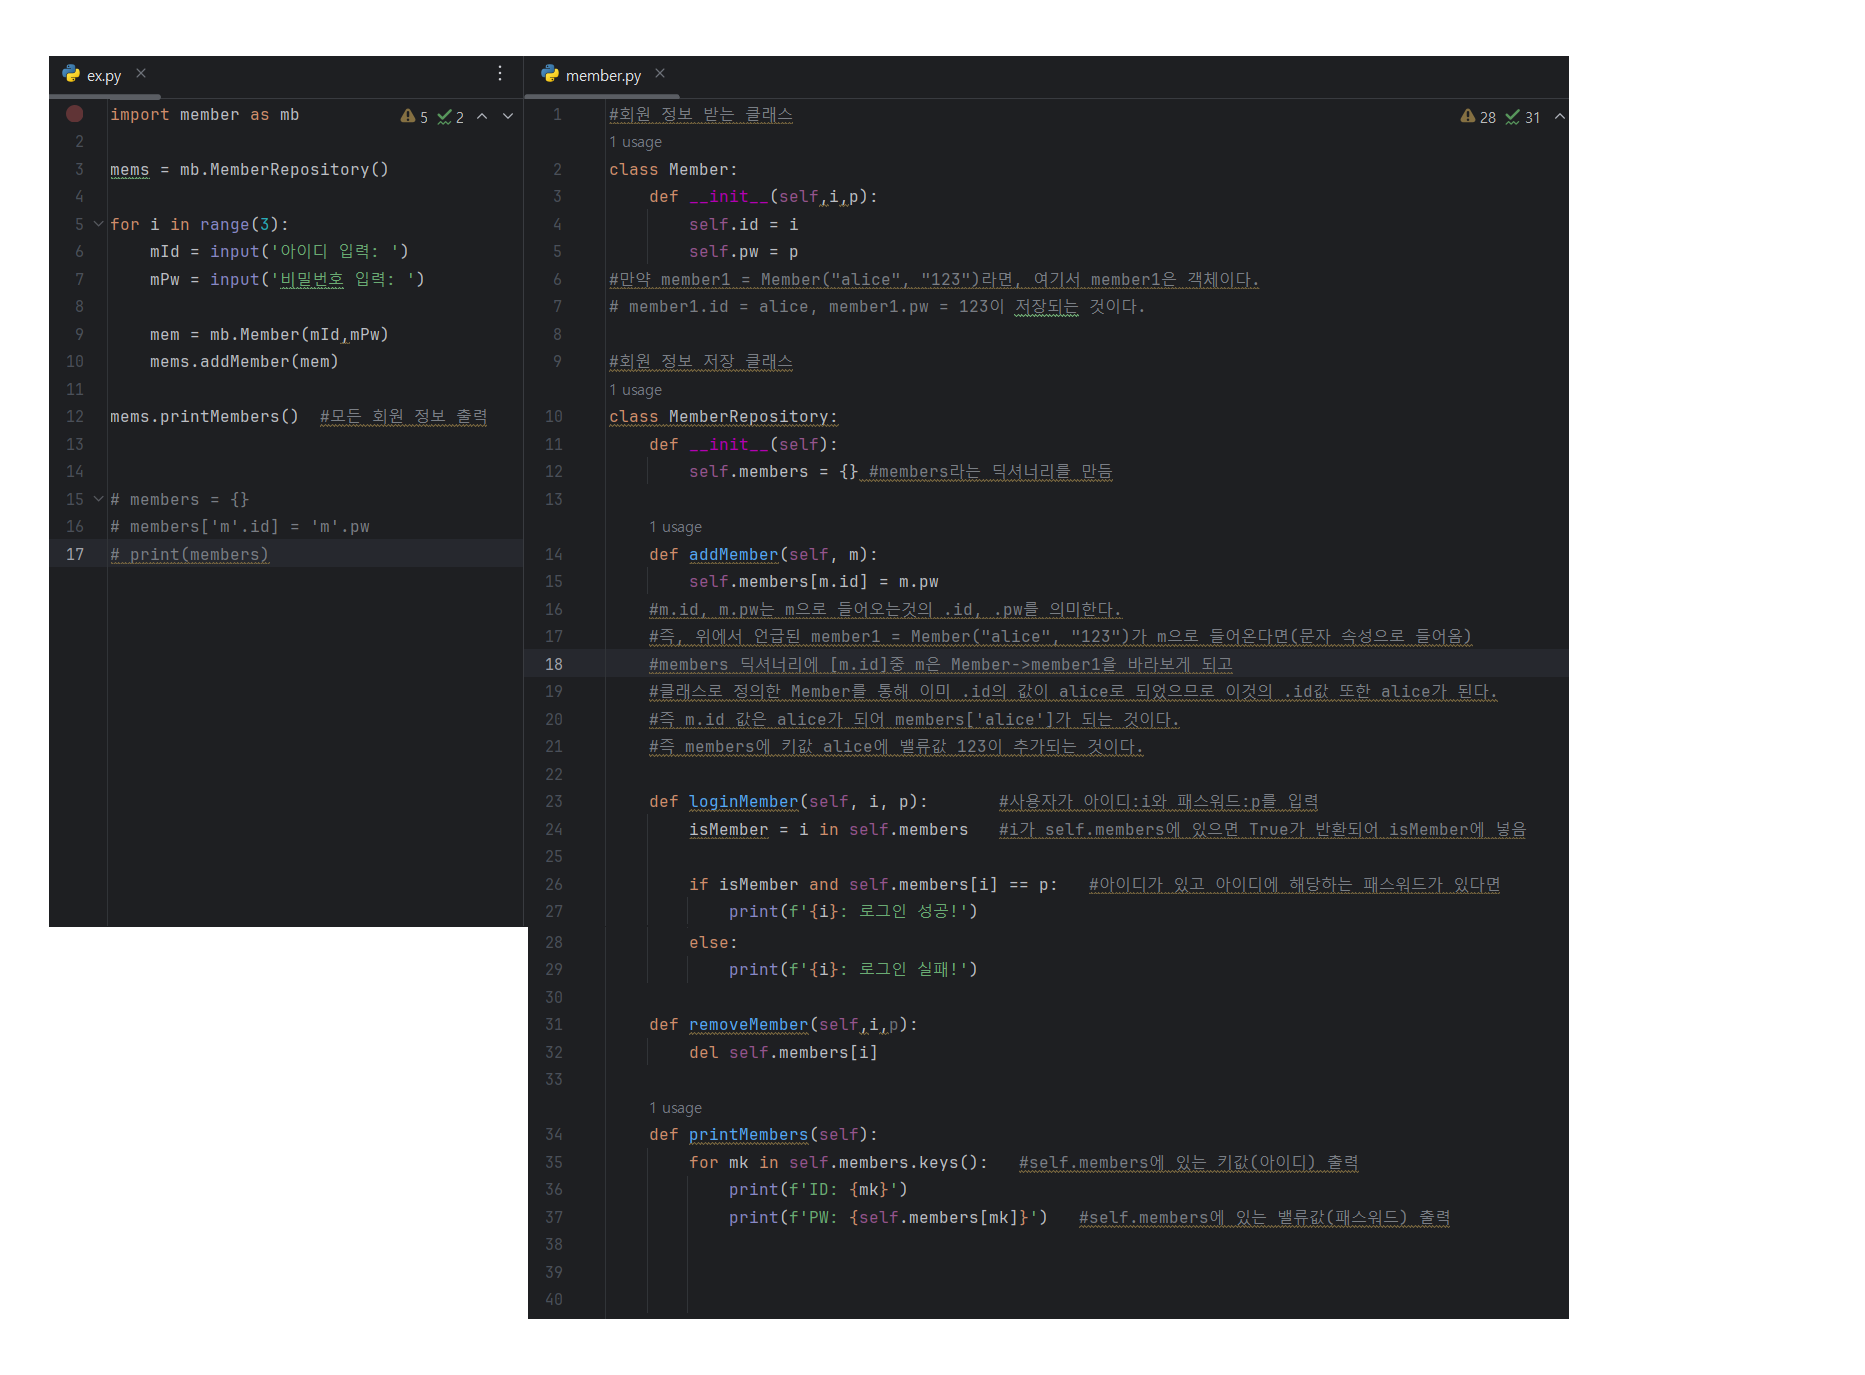Switch to the member.py editor tab
Screen dimensions: 1865x1375
pos(603,75)
